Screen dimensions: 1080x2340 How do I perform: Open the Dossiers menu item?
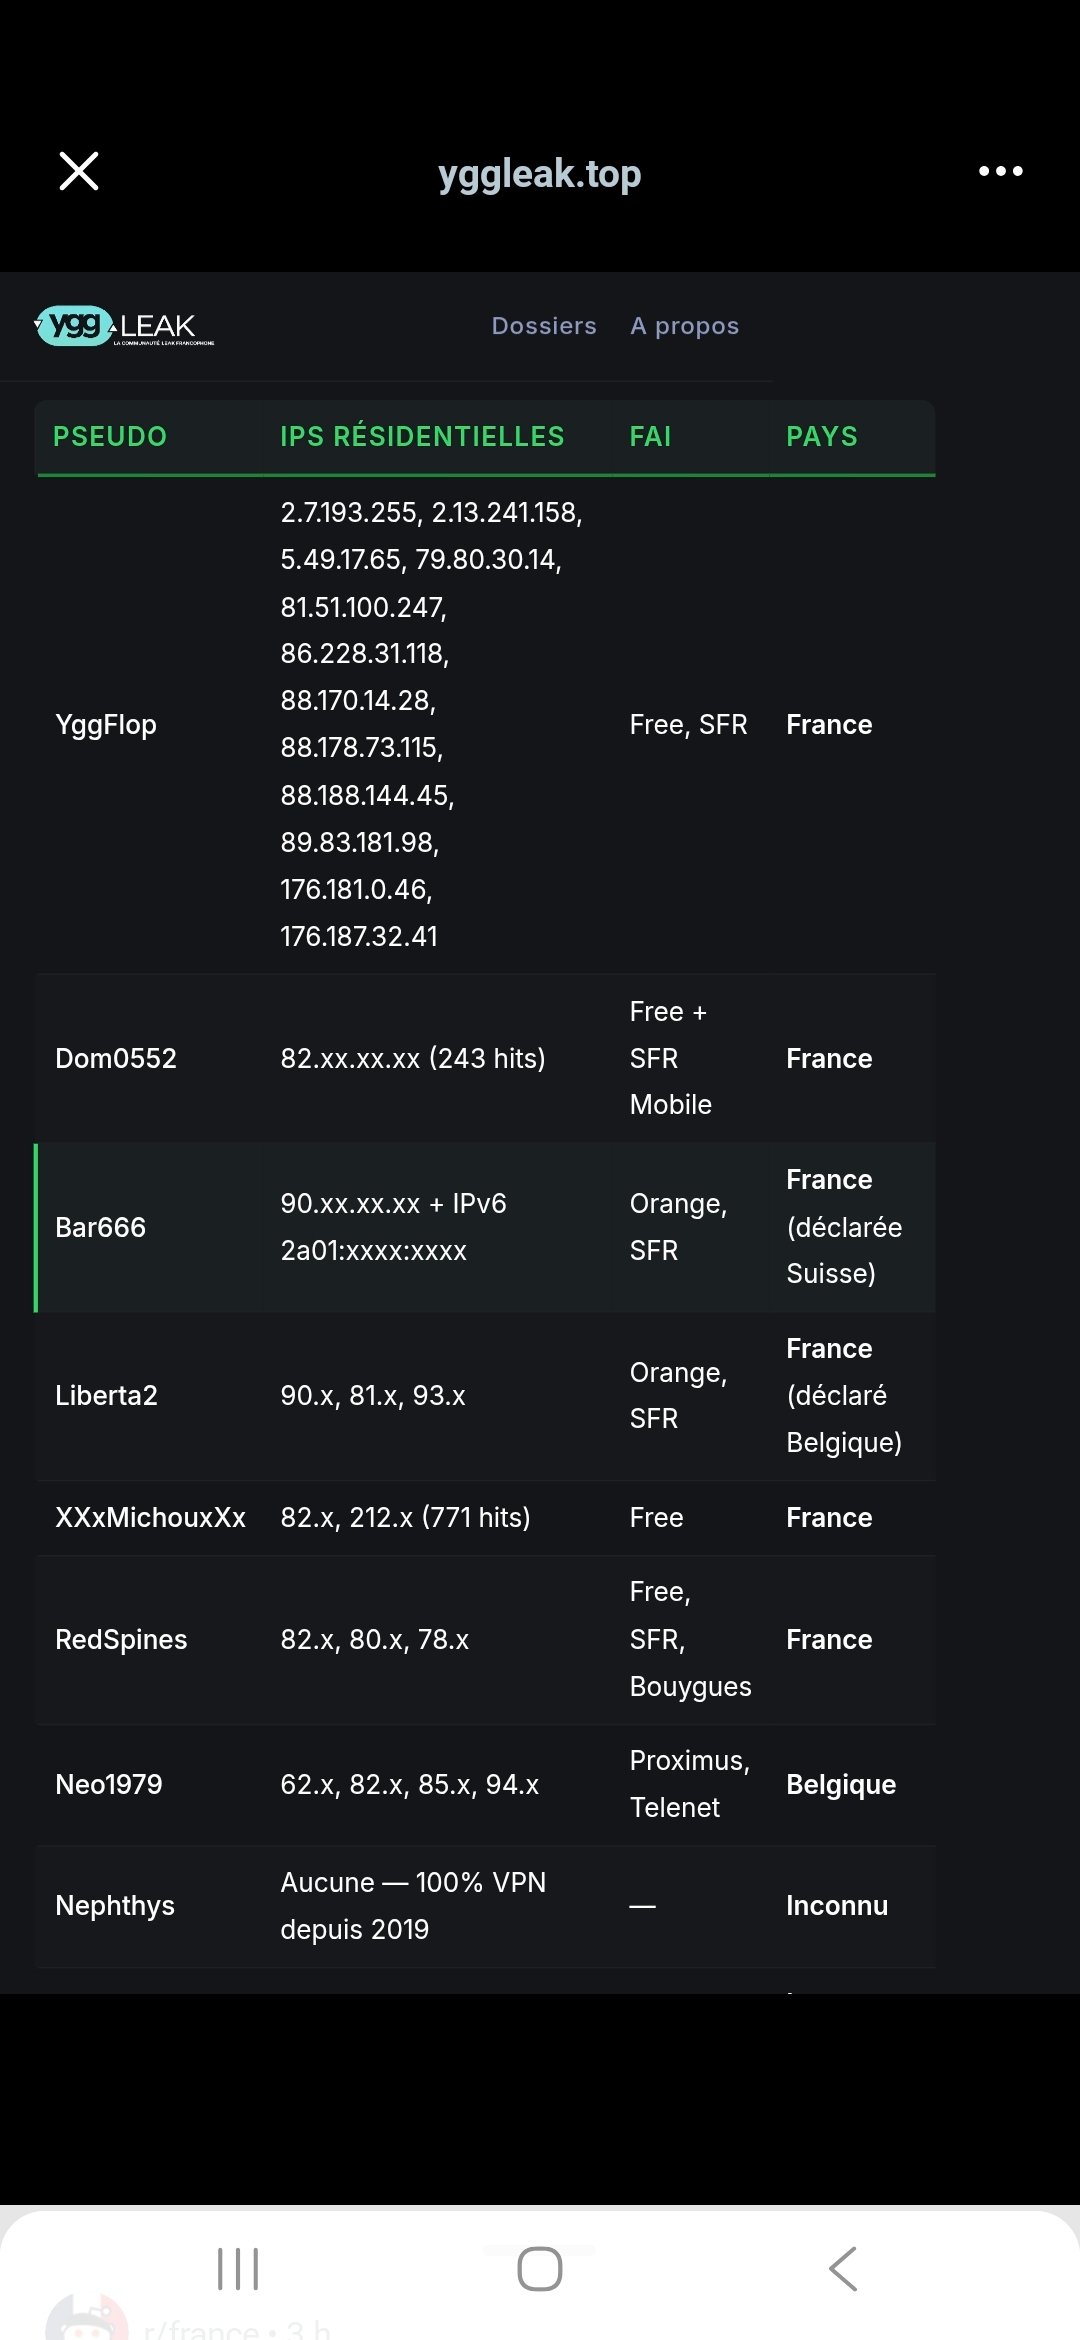(x=544, y=326)
